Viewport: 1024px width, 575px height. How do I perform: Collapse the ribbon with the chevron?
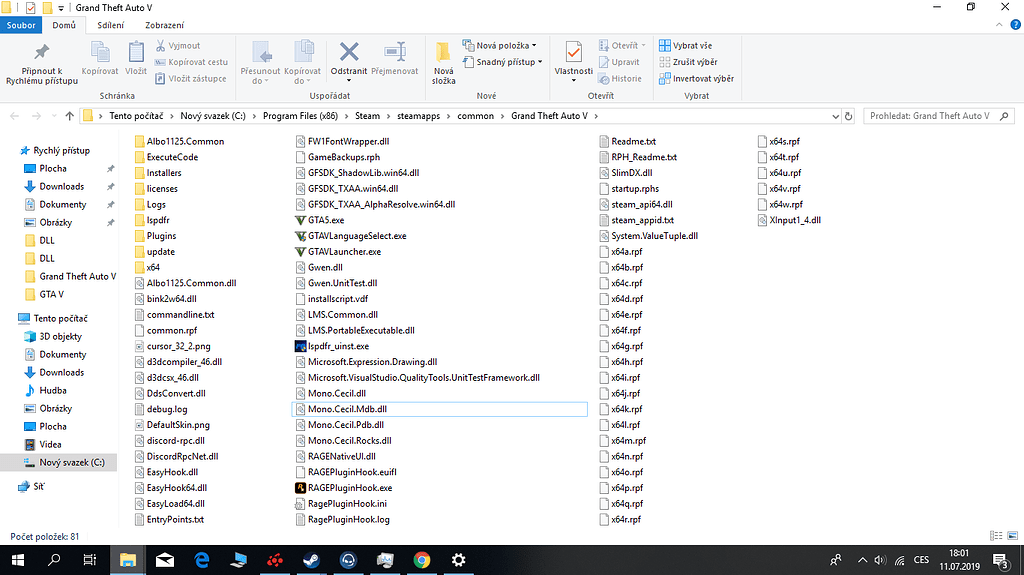[x=999, y=25]
